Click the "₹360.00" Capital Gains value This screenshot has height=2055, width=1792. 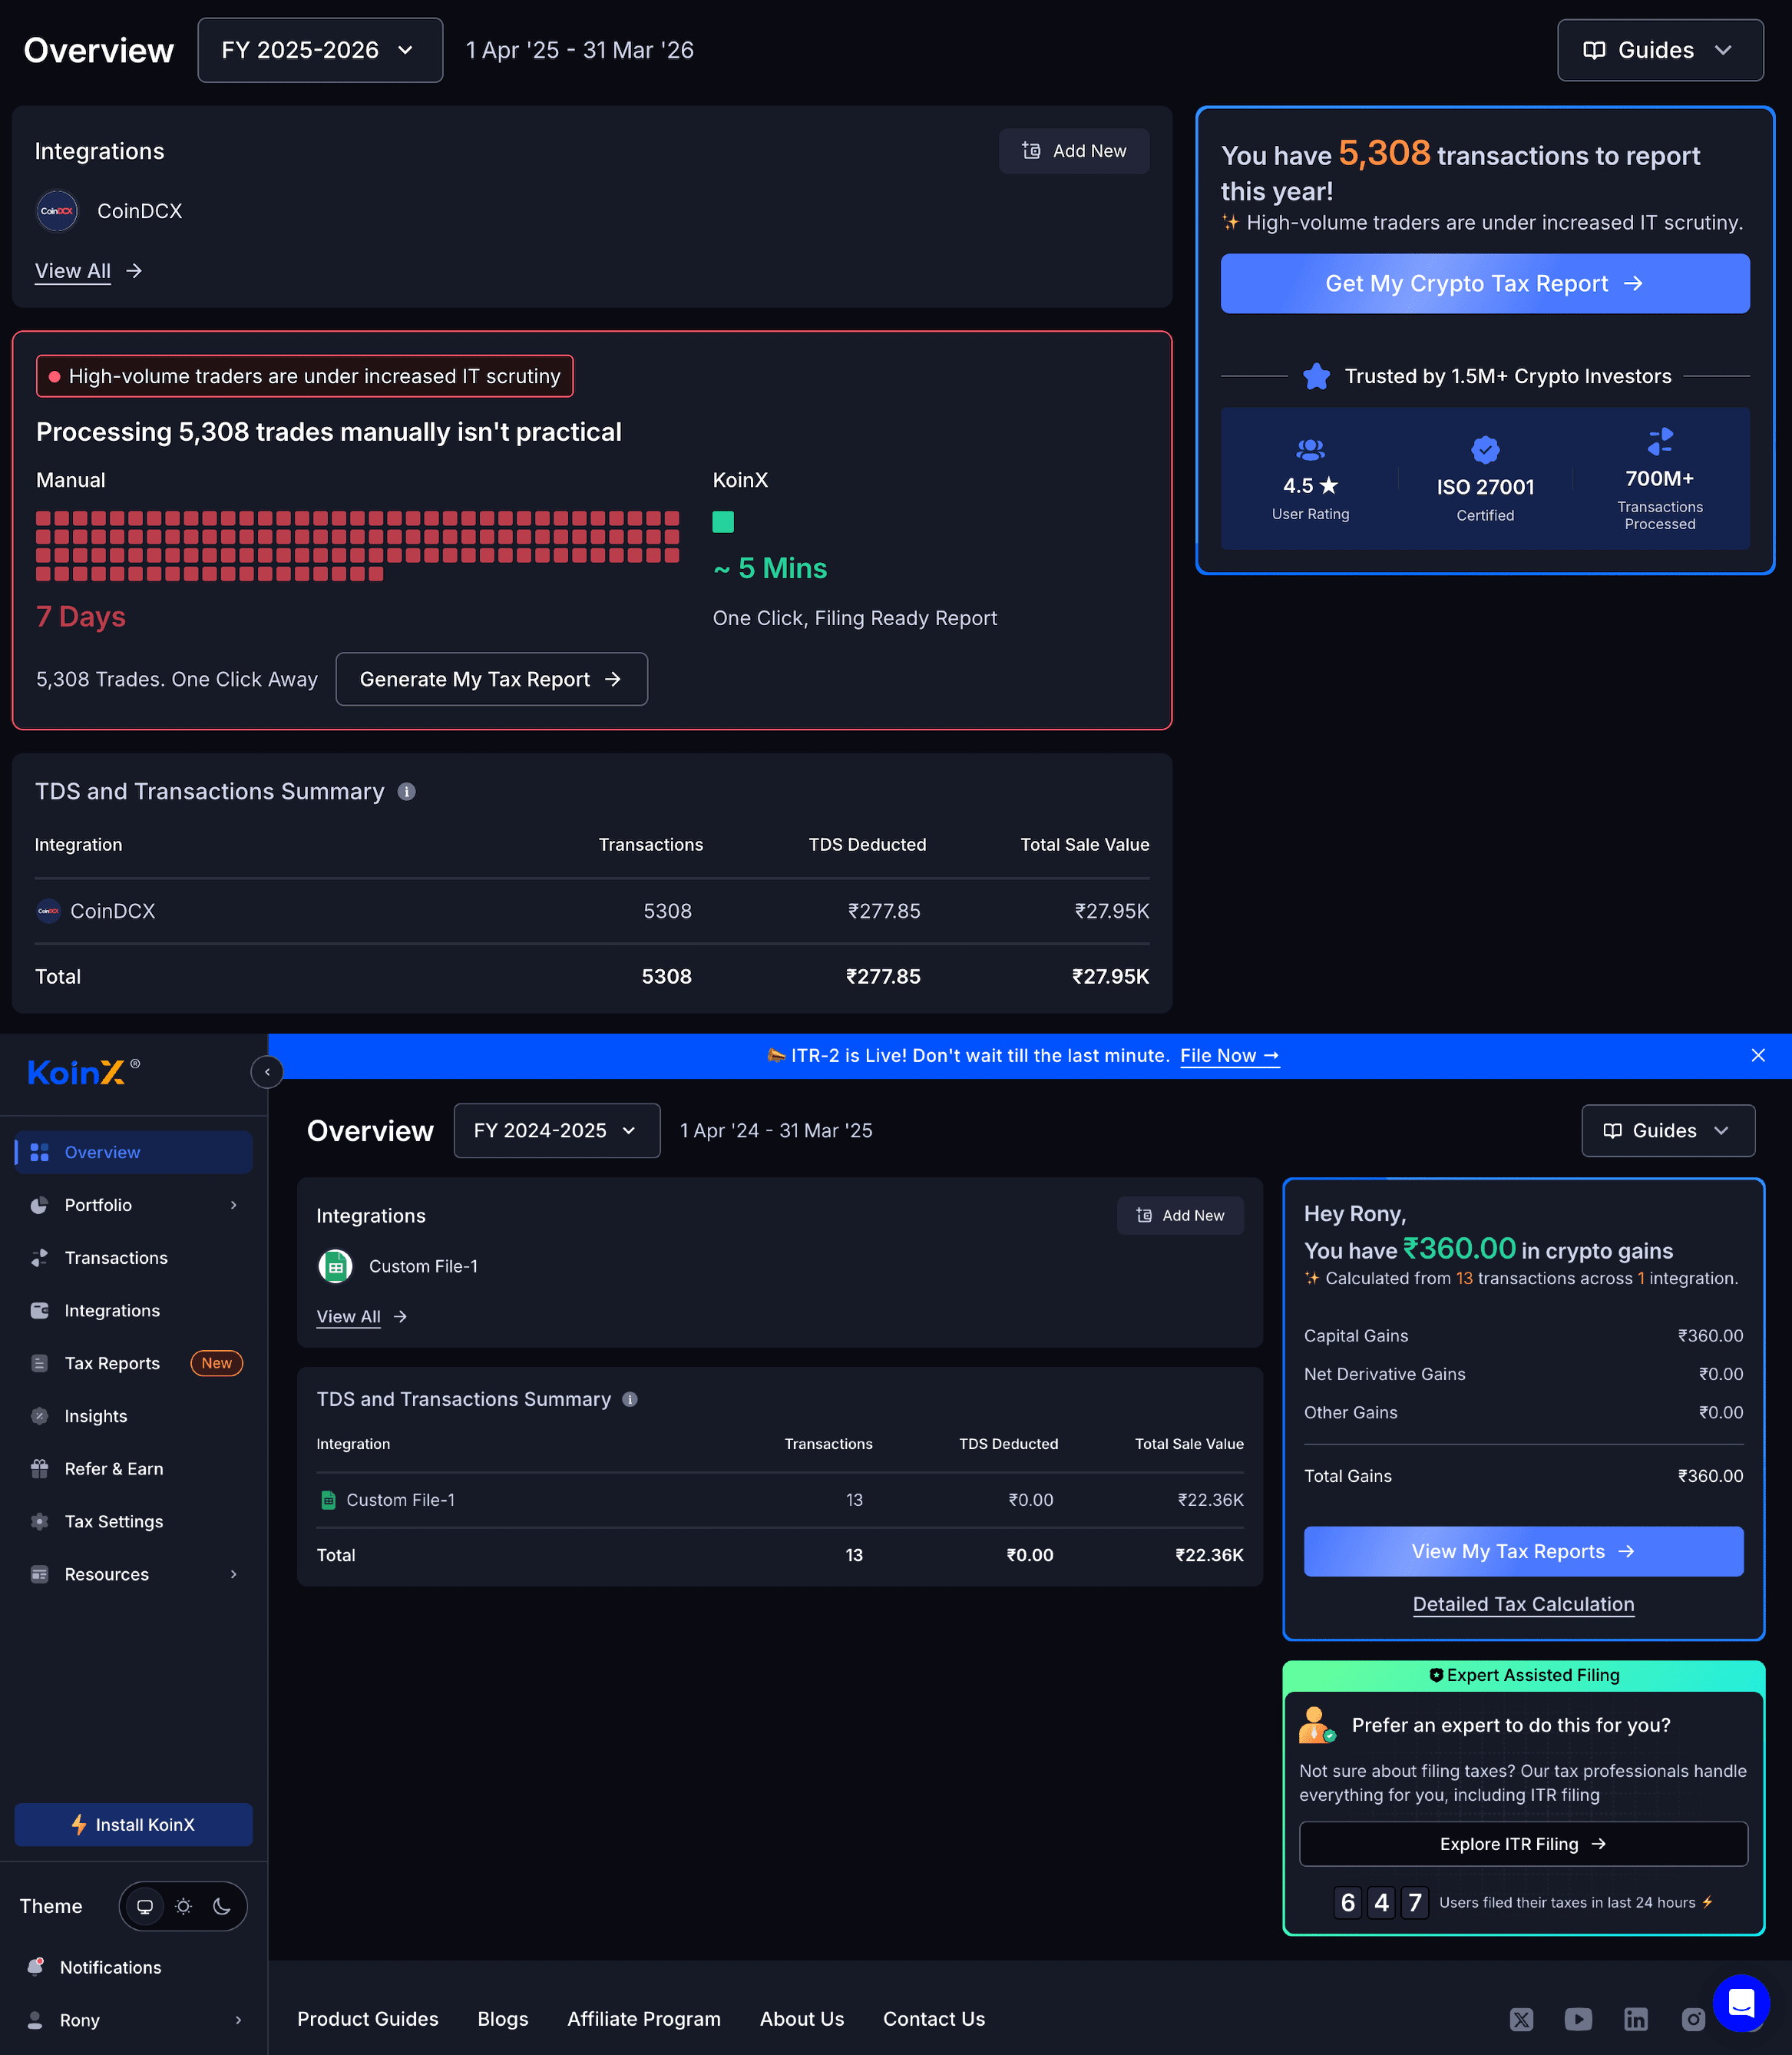(x=1710, y=1336)
